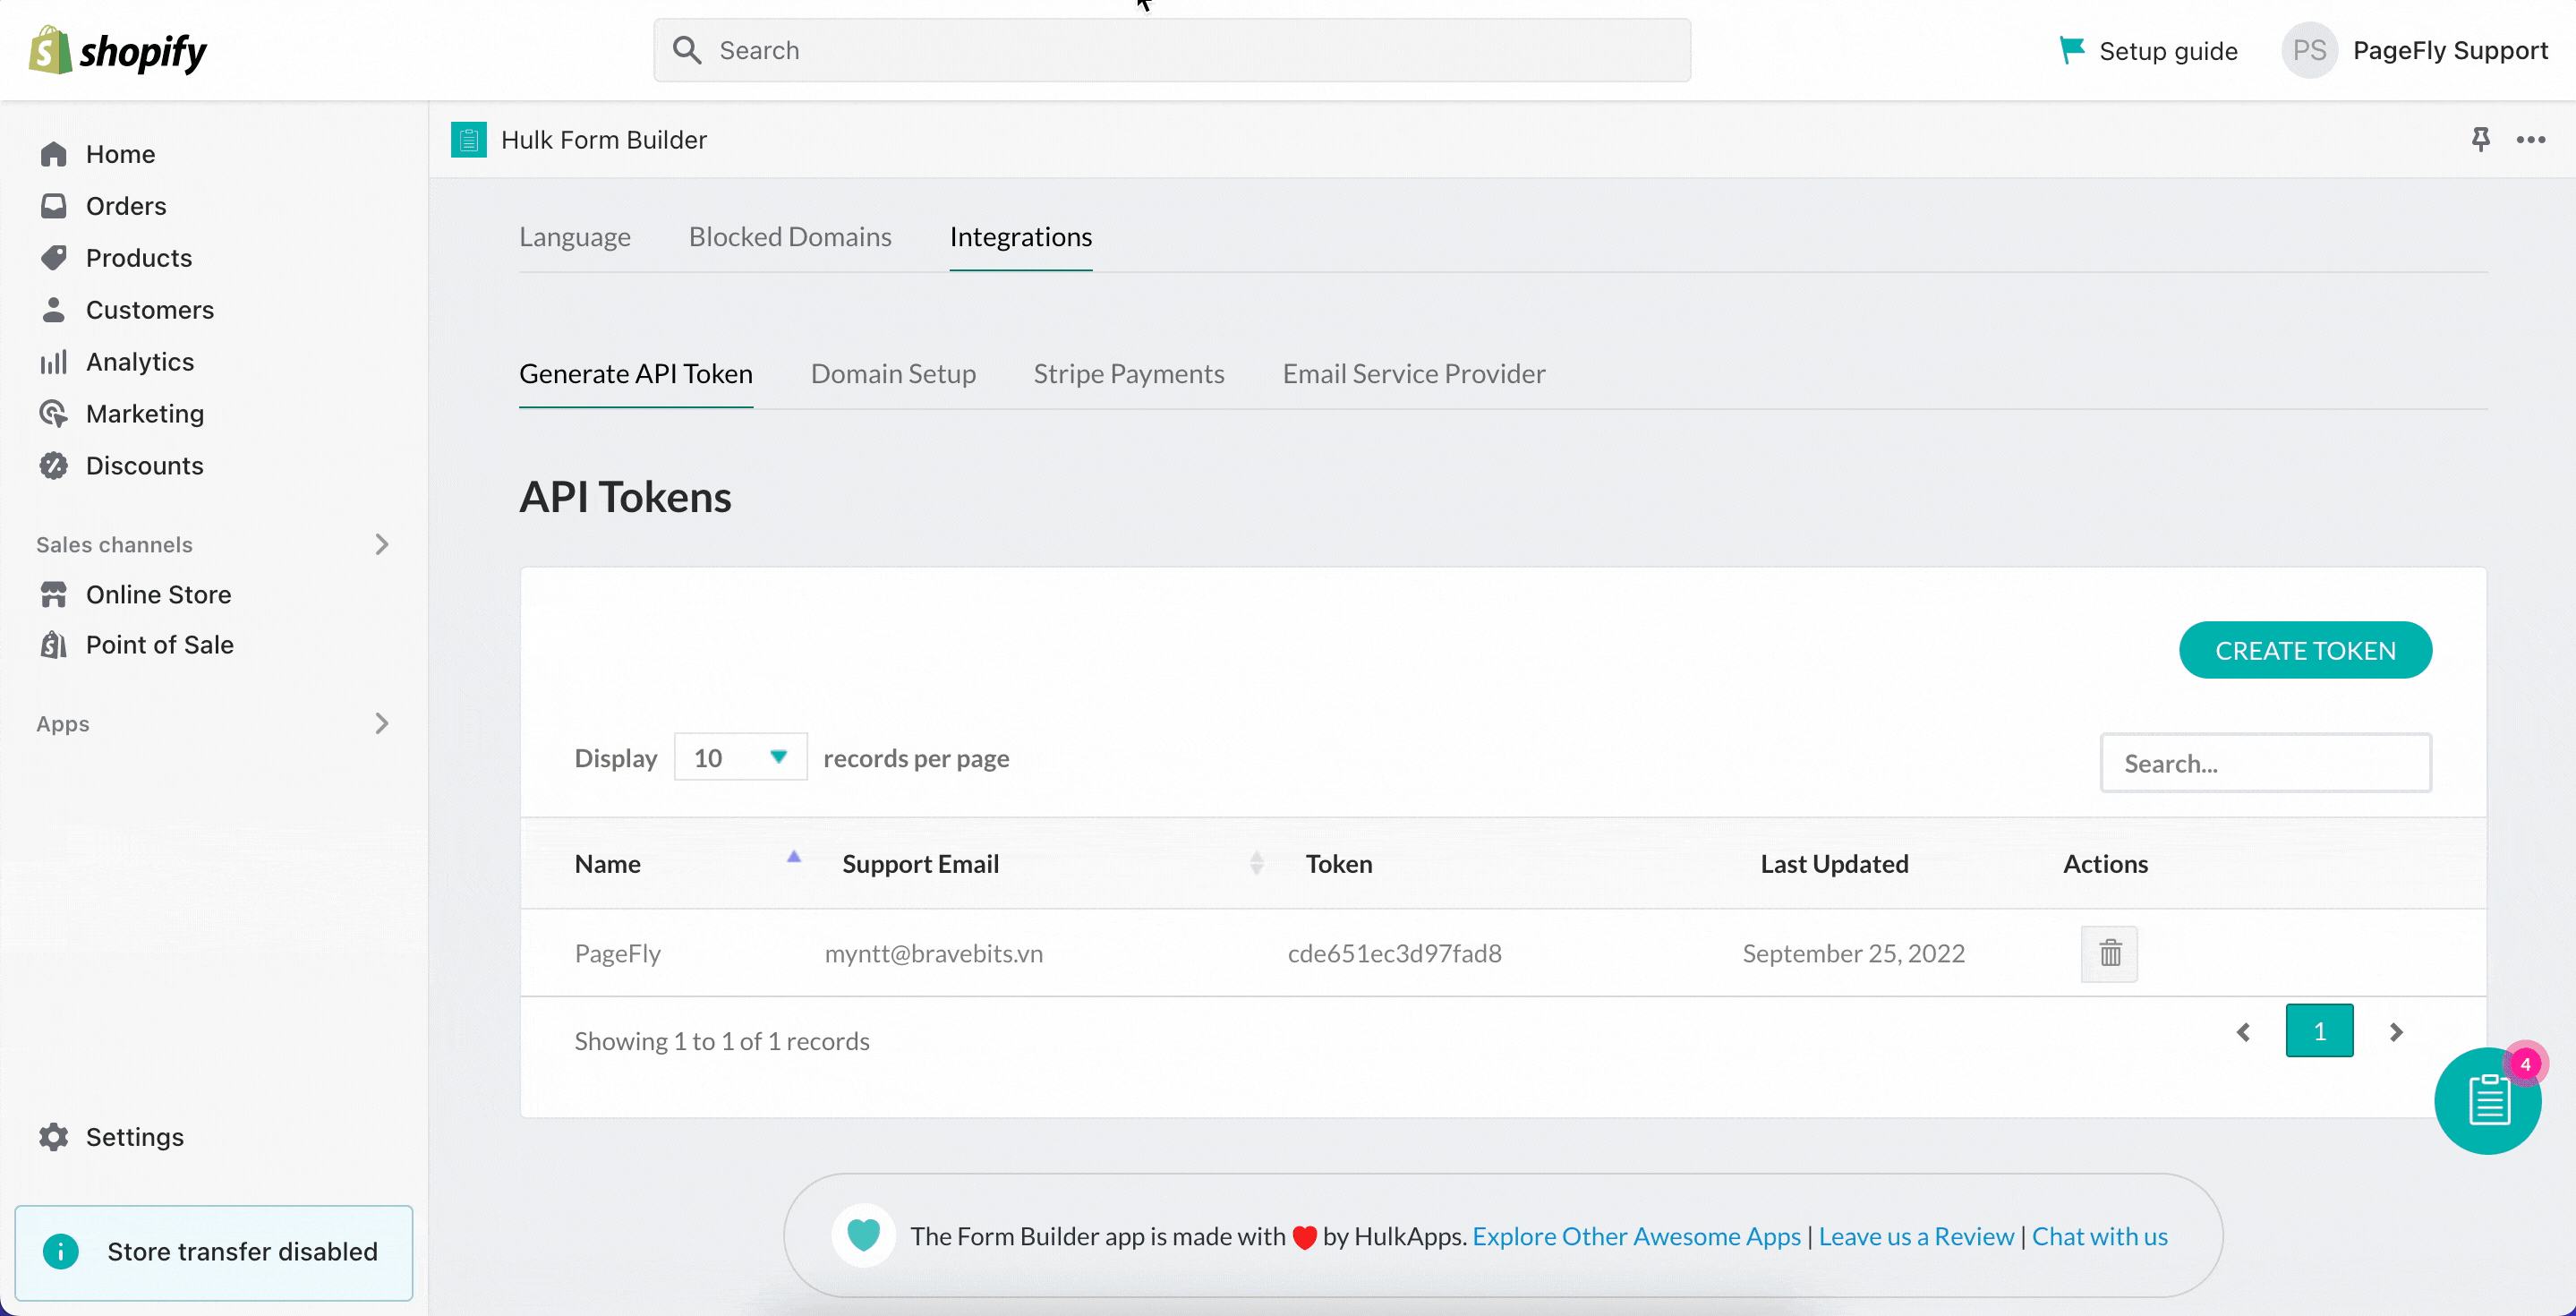Open Customers in the sidebar
The width and height of the screenshot is (2576, 1316).
pyautogui.click(x=150, y=310)
